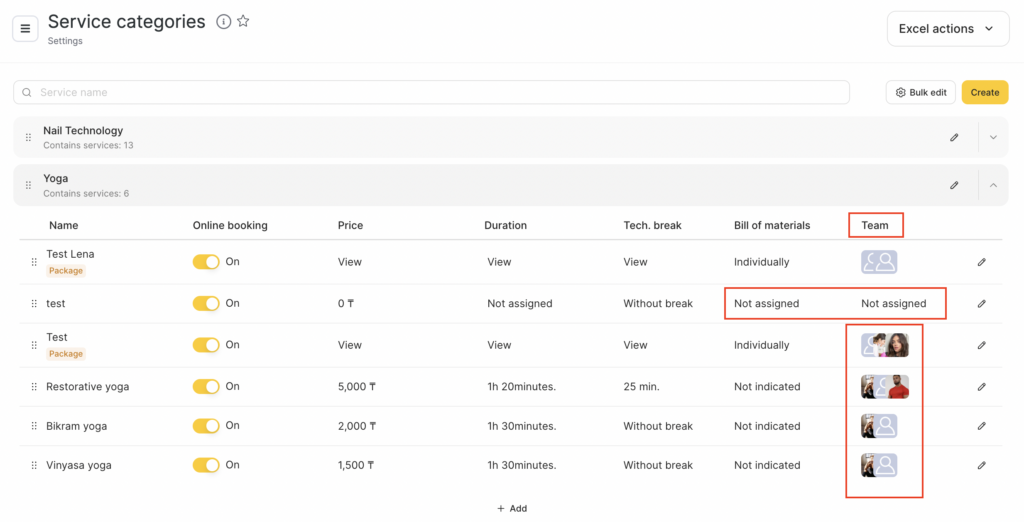Edit the Yoga category pencil icon

point(954,185)
